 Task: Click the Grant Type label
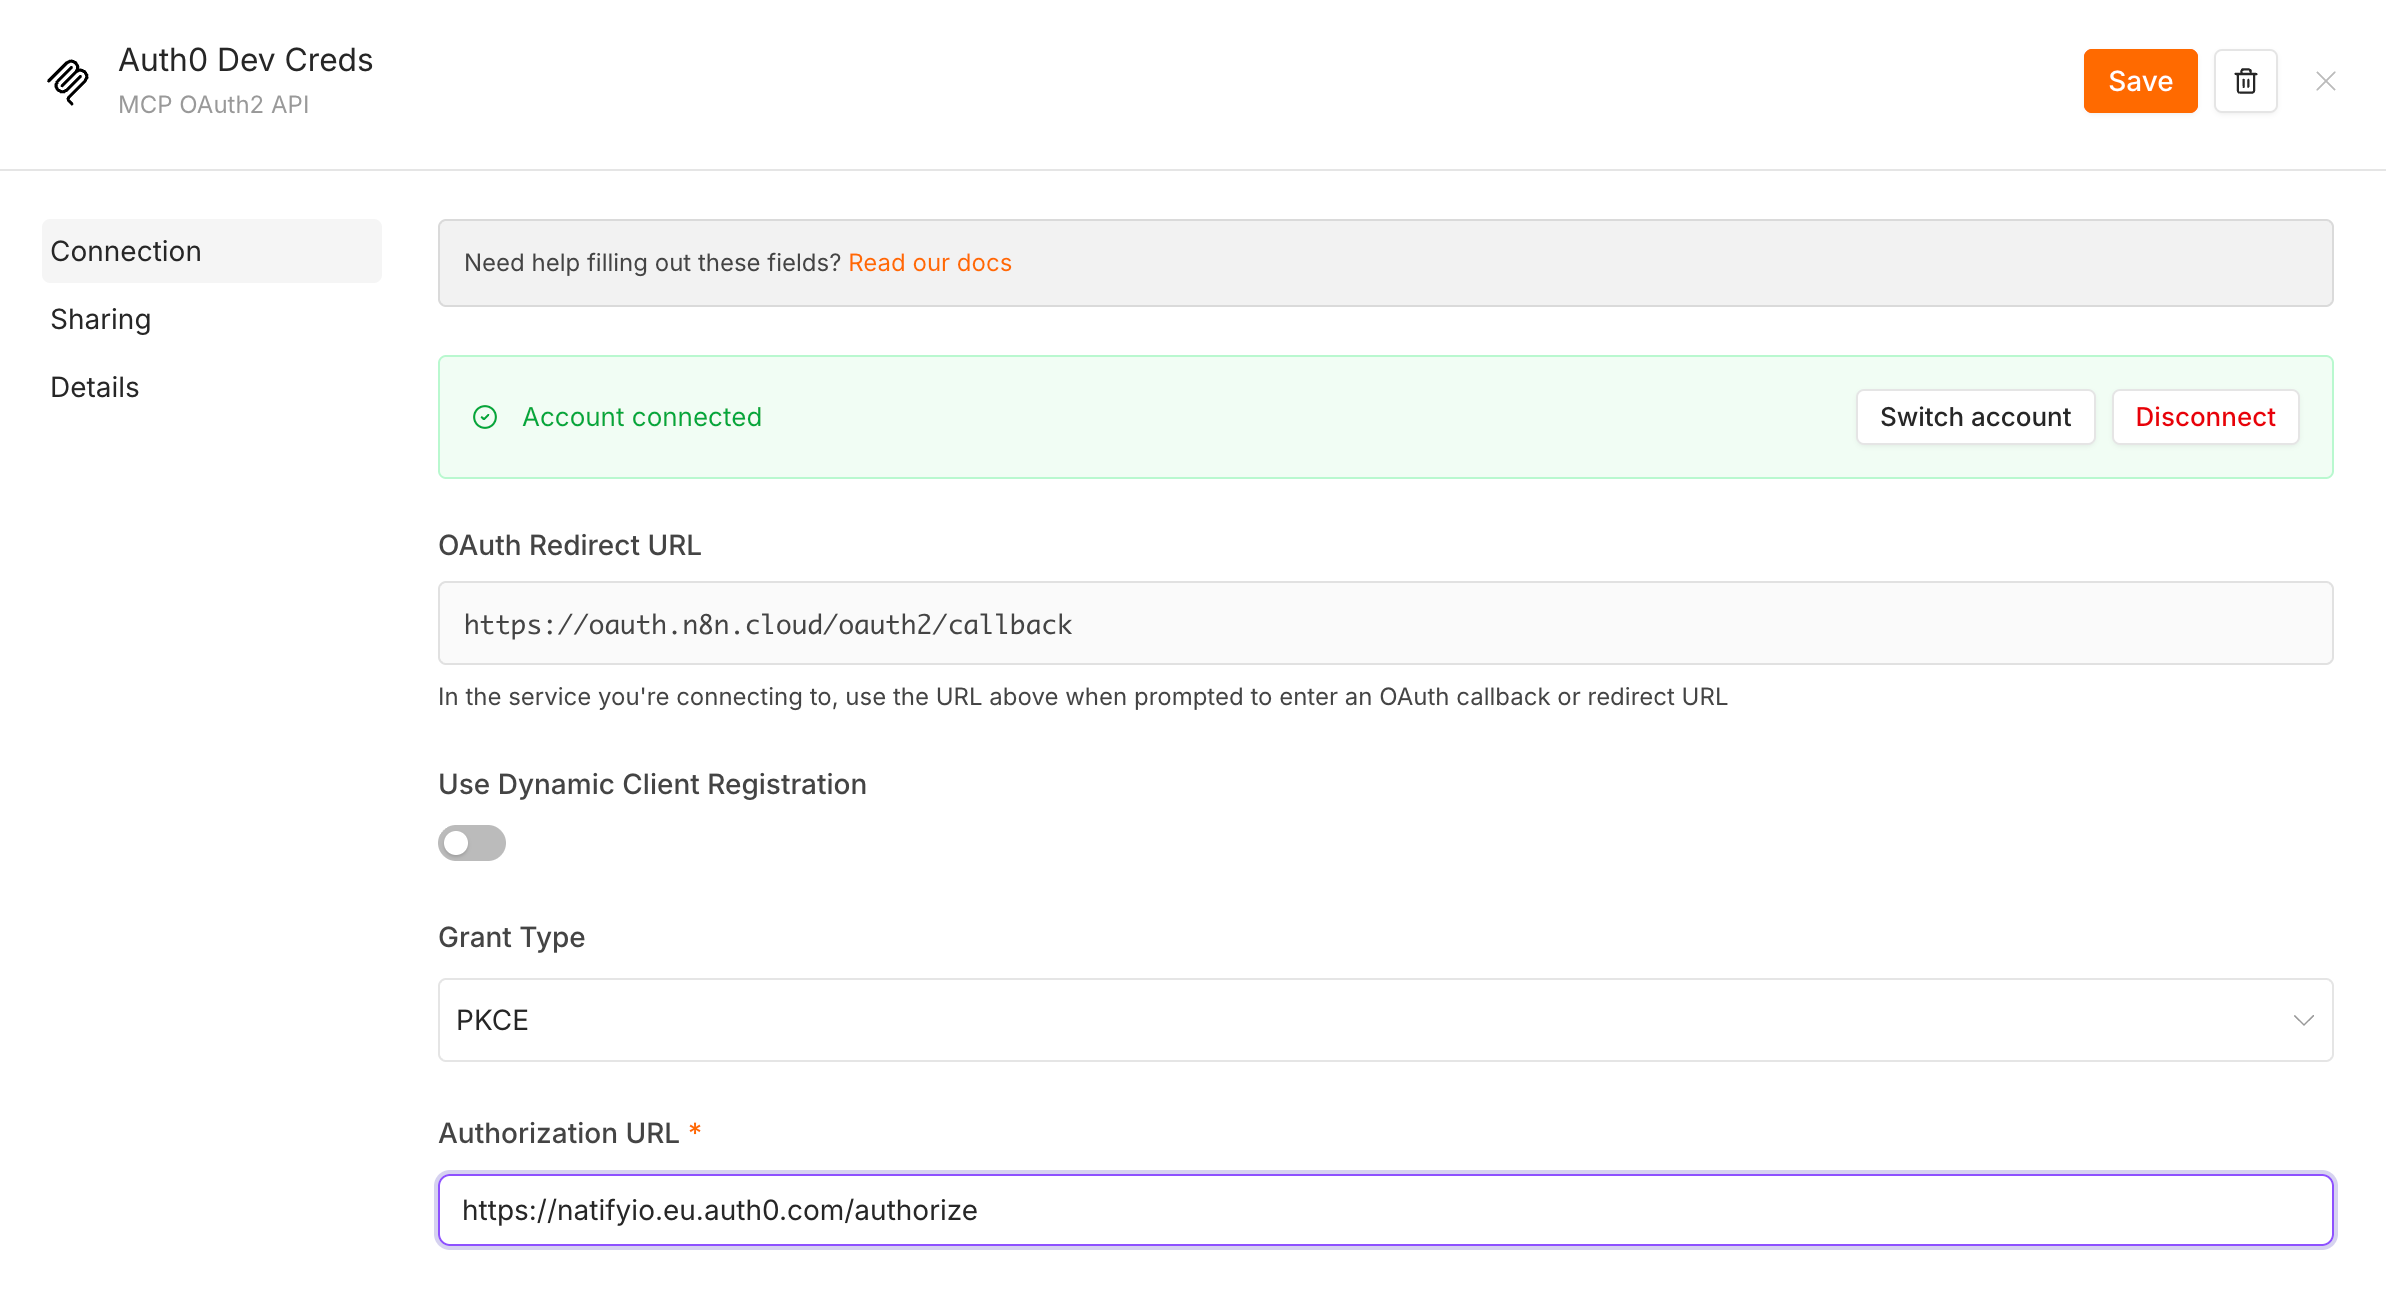[x=512, y=937]
